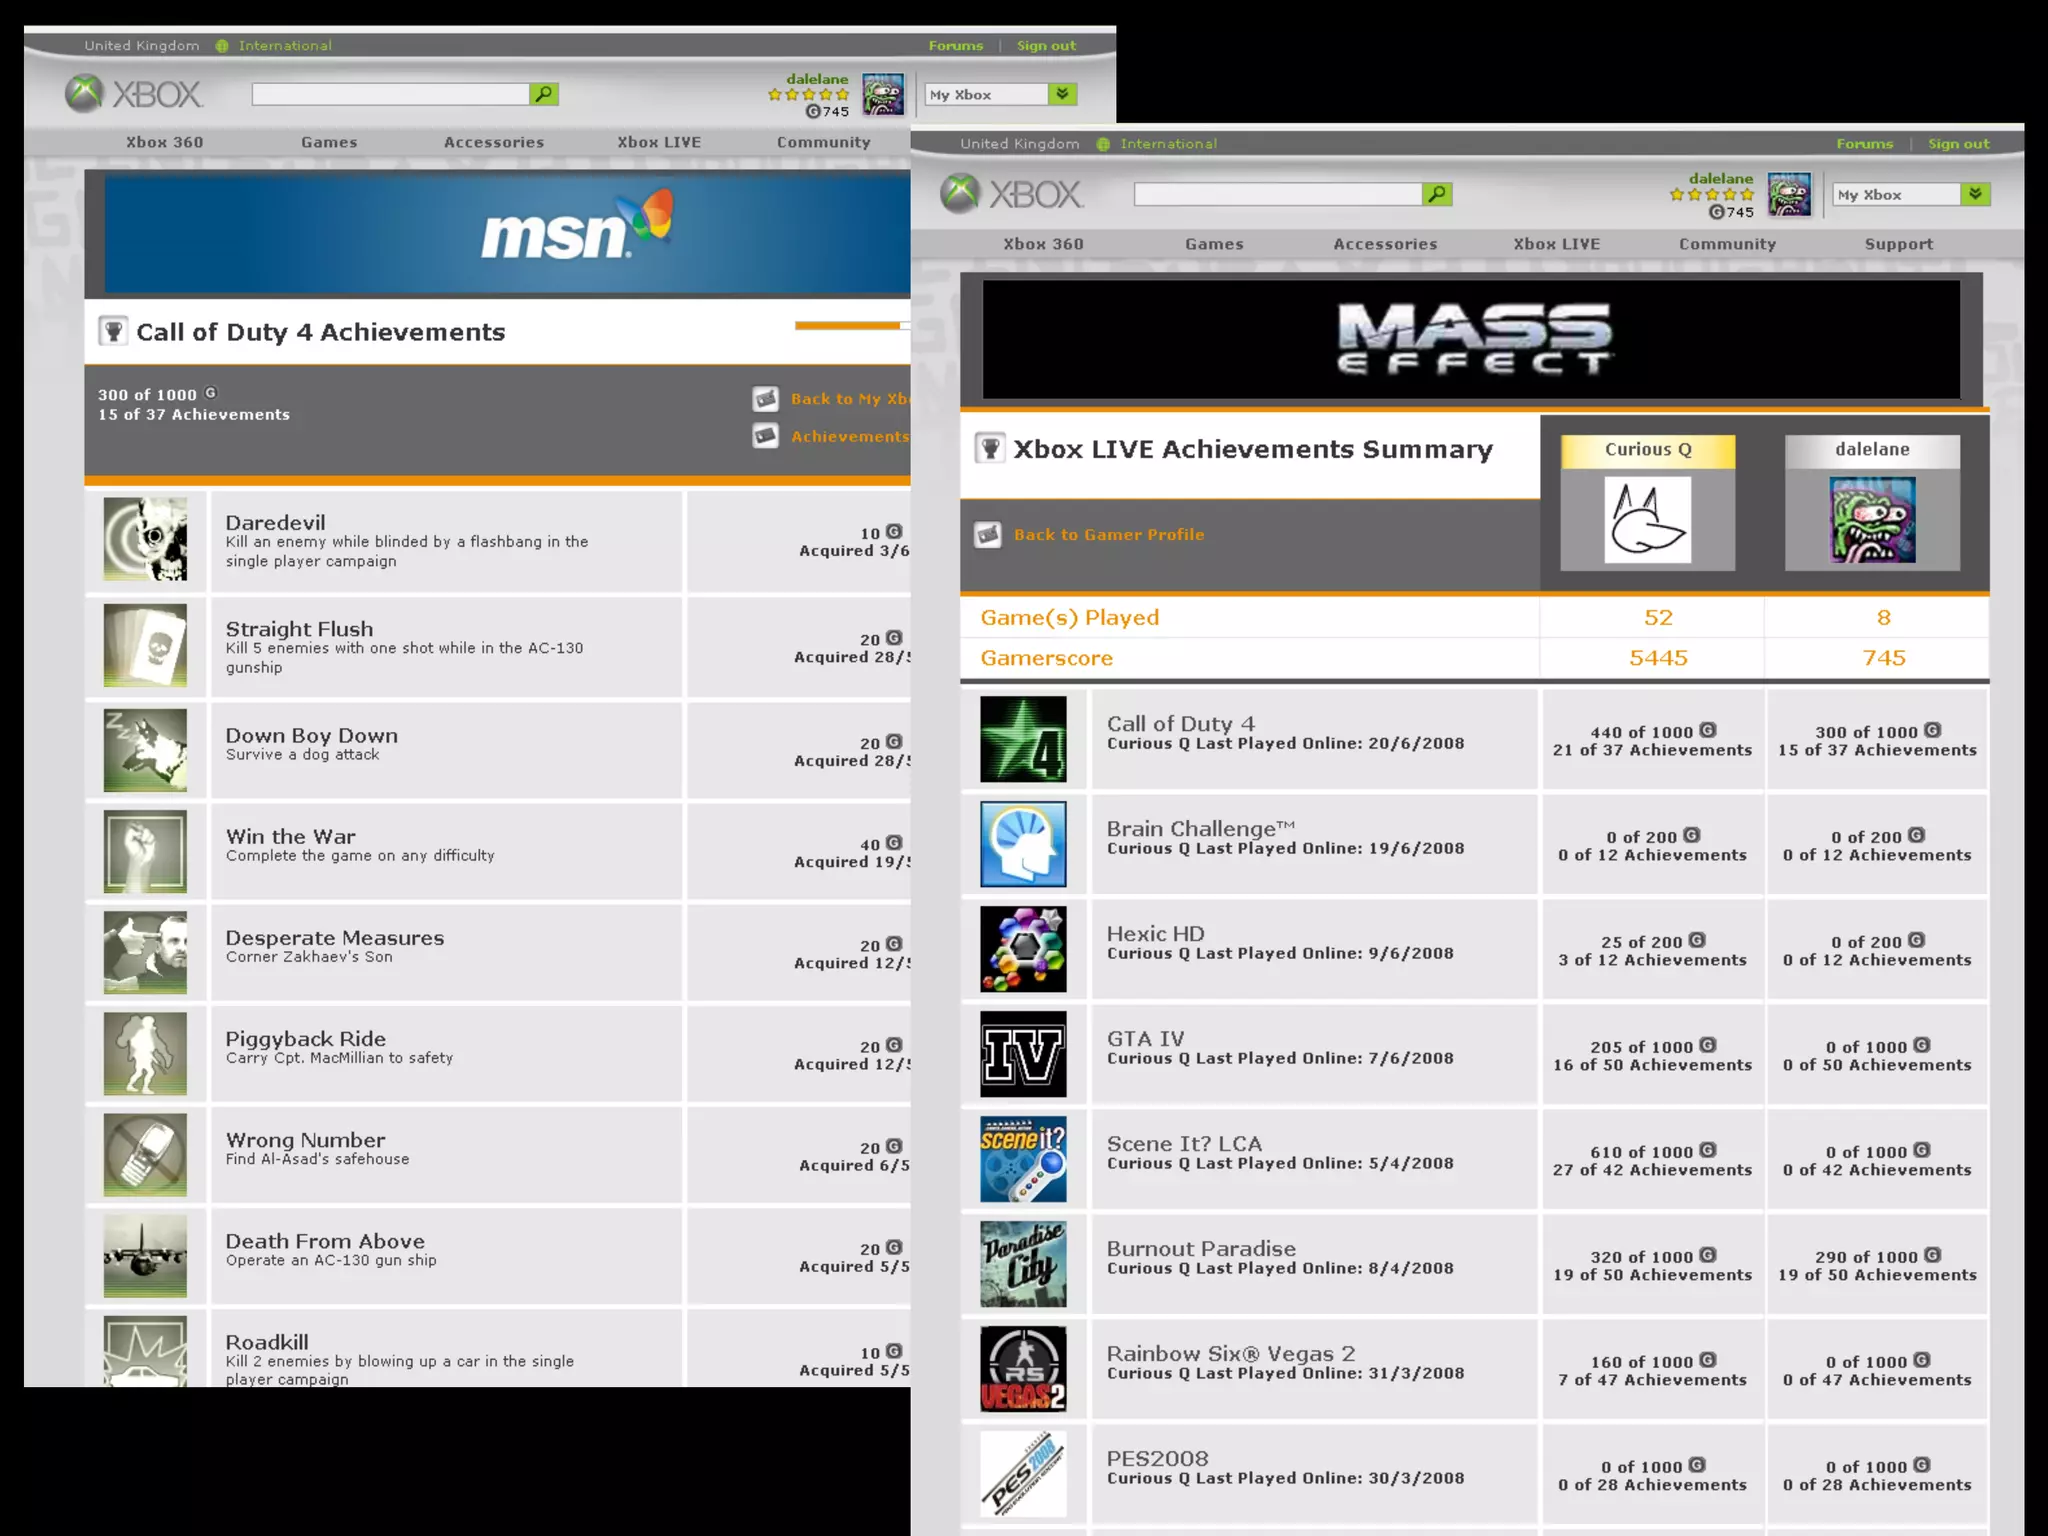The height and width of the screenshot is (1536, 2048).
Task: Select the Games tab in left window
Action: coord(329,142)
